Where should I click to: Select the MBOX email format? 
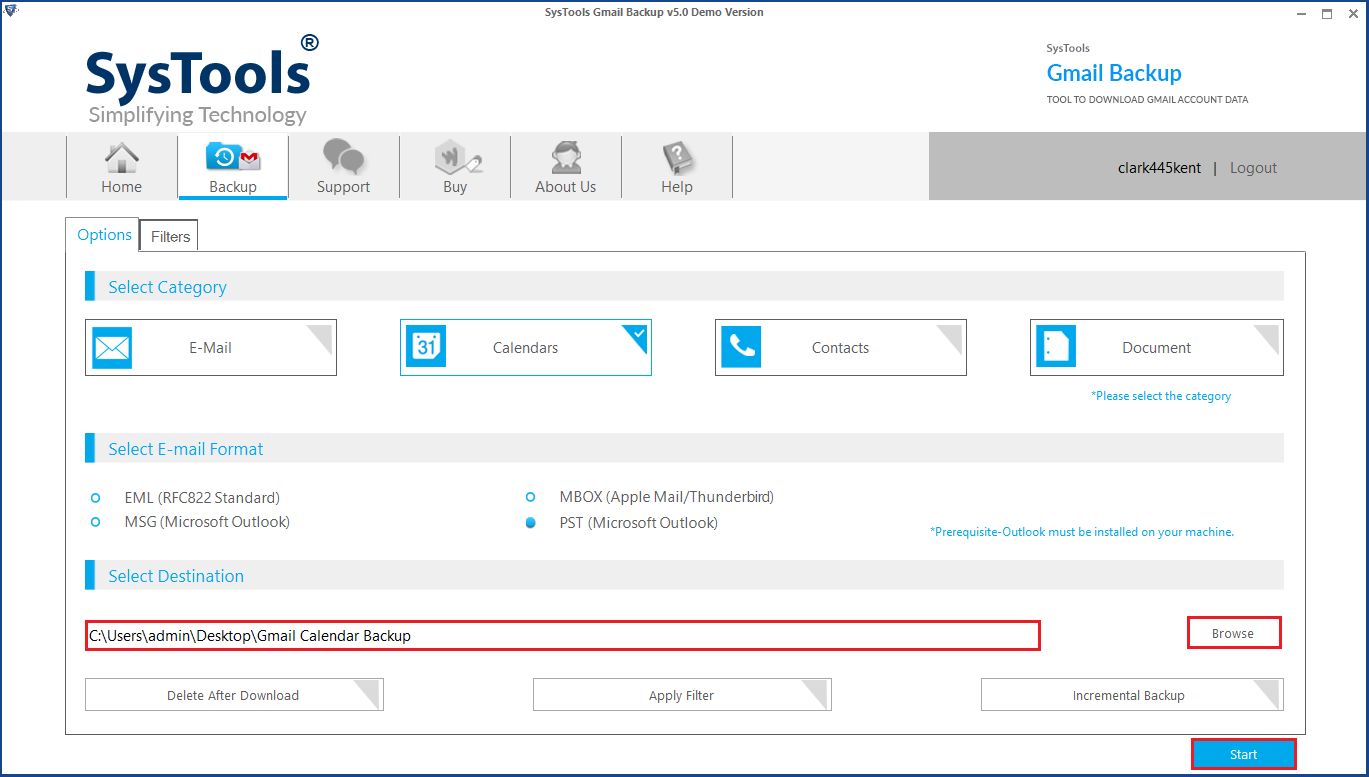[x=530, y=496]
